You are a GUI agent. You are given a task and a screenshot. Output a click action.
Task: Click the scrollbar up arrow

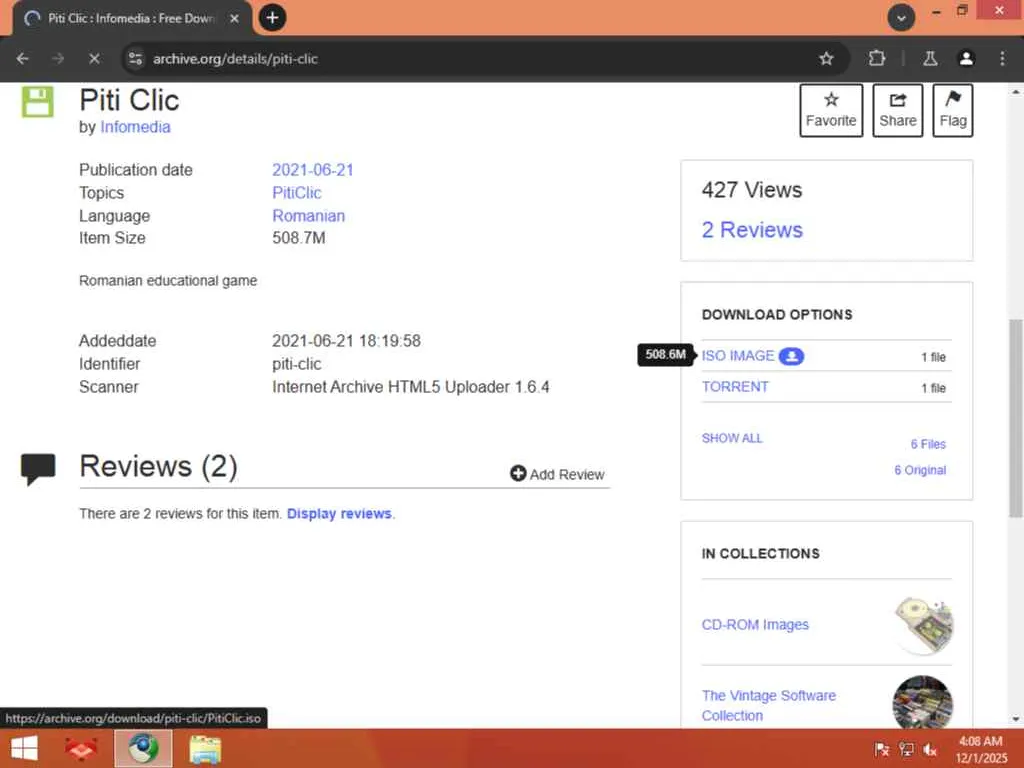pos(1016,92)
